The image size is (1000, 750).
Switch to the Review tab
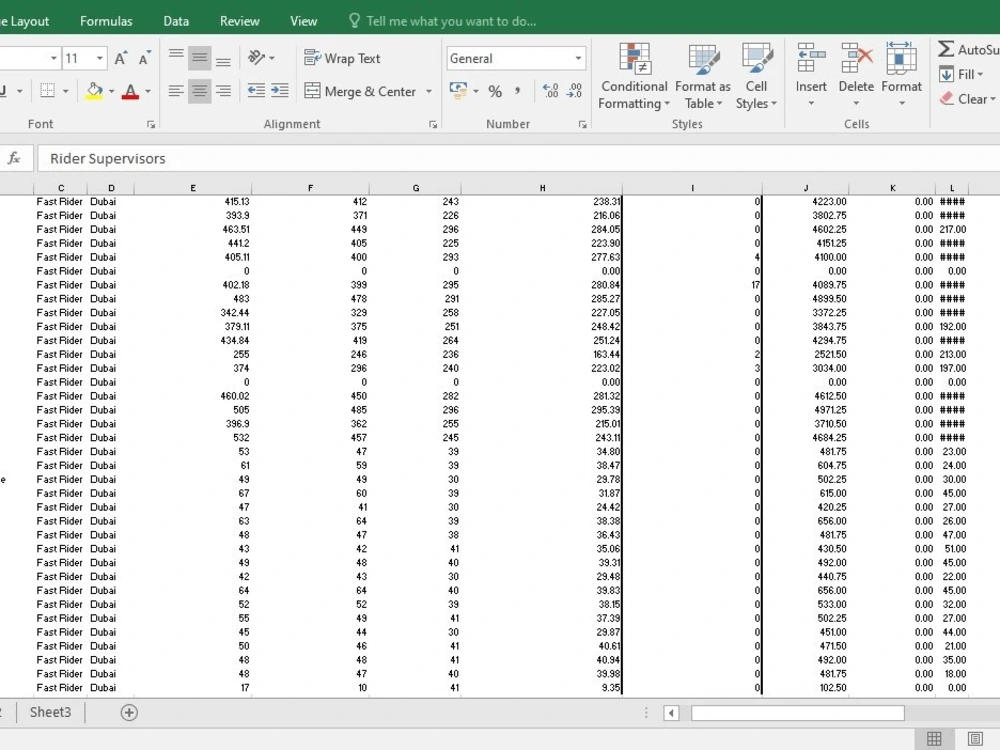click(x=240, y=21)
